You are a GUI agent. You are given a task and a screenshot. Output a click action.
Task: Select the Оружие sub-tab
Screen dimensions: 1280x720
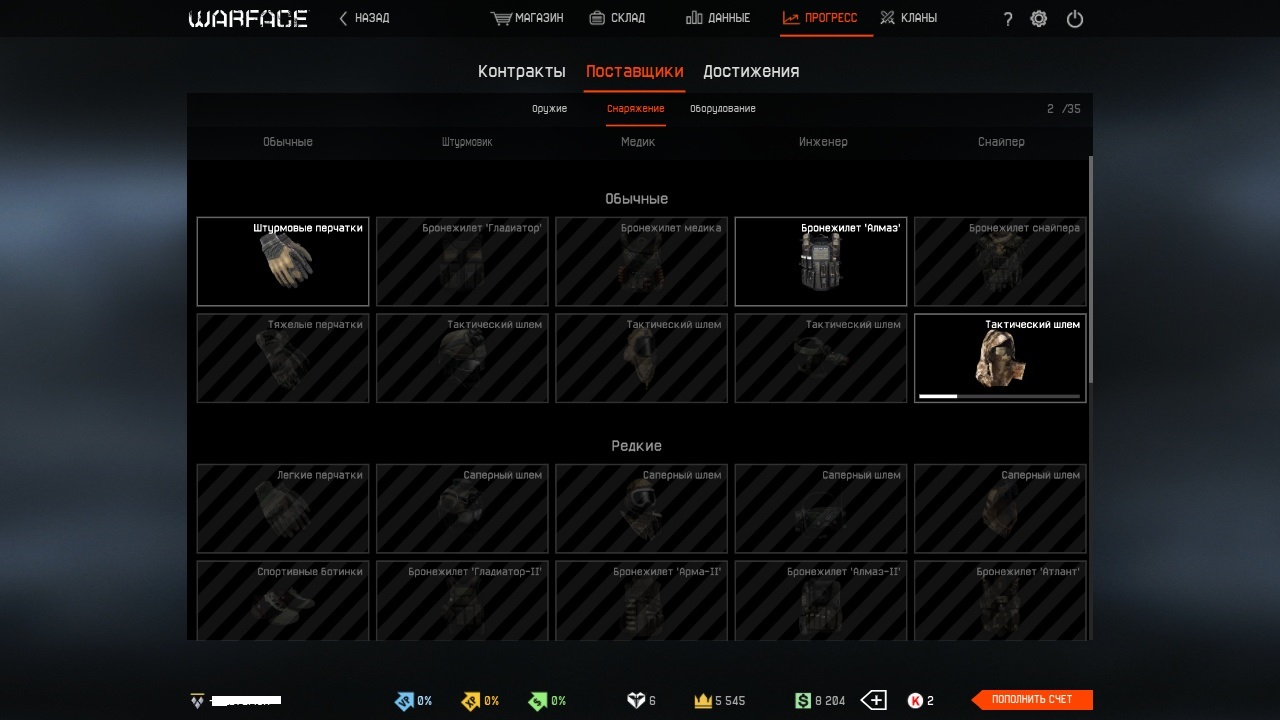[x=550, y=108]
